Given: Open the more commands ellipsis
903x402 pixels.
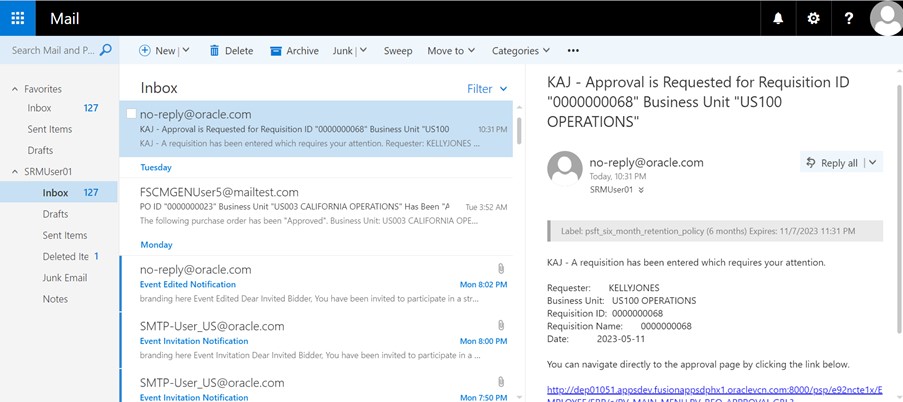Looking at the screenshot, I should [572, 51].
